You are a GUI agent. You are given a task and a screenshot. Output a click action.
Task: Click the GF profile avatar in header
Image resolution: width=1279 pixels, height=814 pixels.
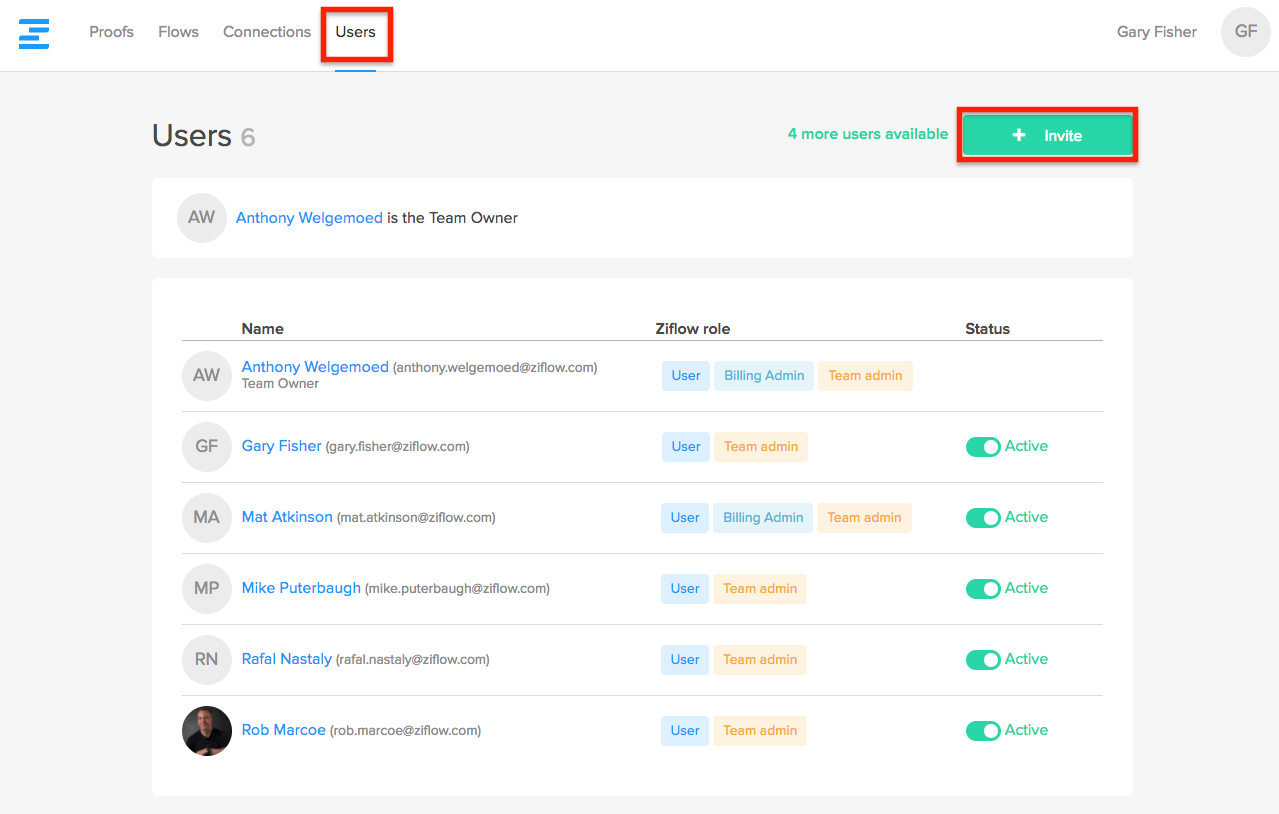[x=1245, y=32]
